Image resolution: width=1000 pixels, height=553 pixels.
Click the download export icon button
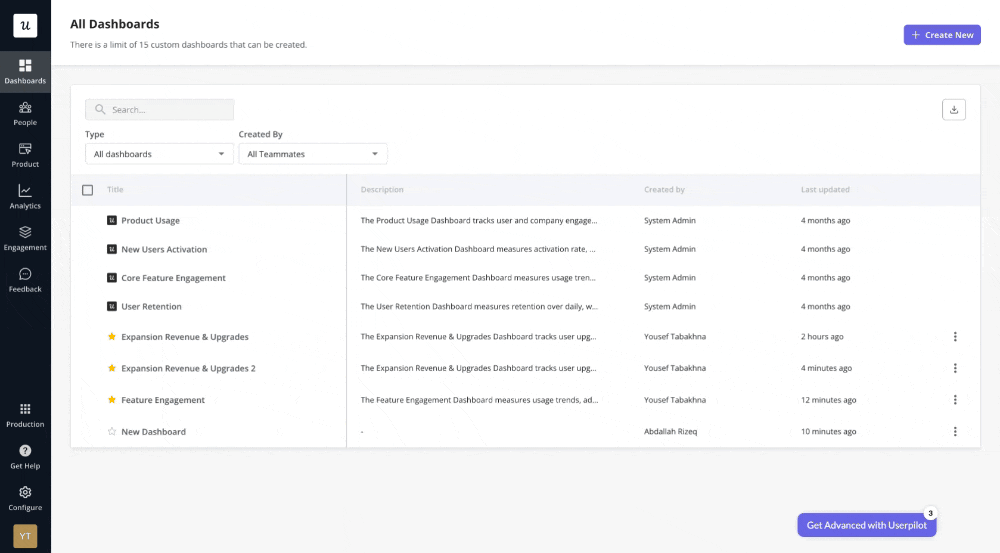click(954, 110)
